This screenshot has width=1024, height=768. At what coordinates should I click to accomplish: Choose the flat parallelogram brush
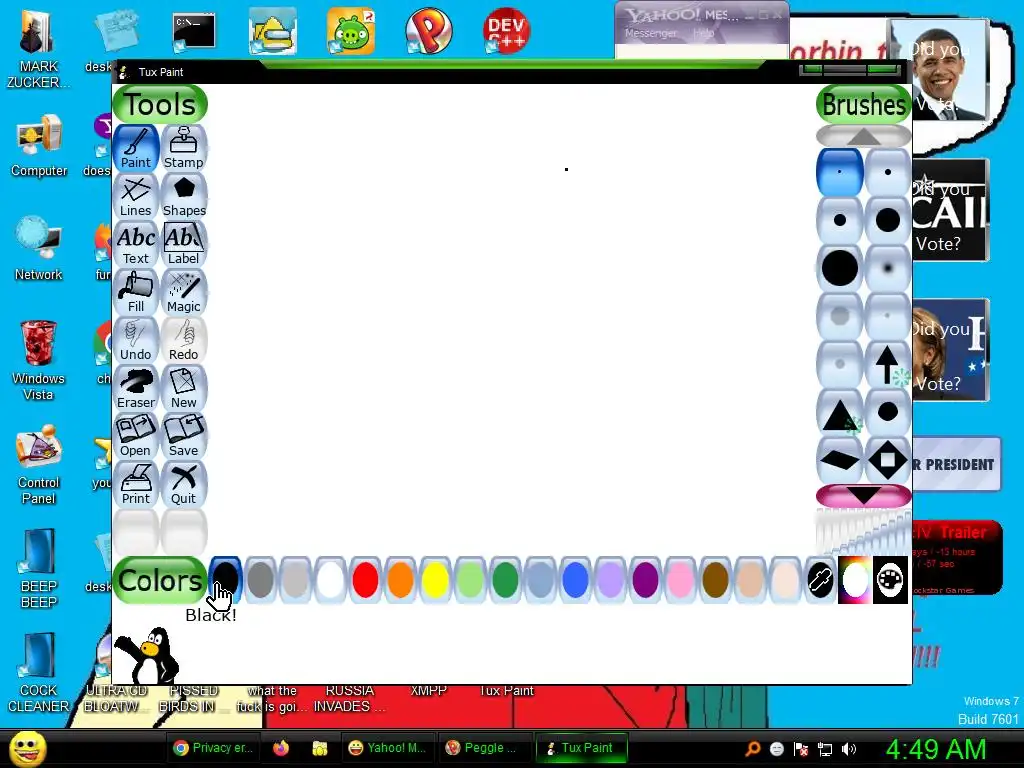tap(840, 460)
